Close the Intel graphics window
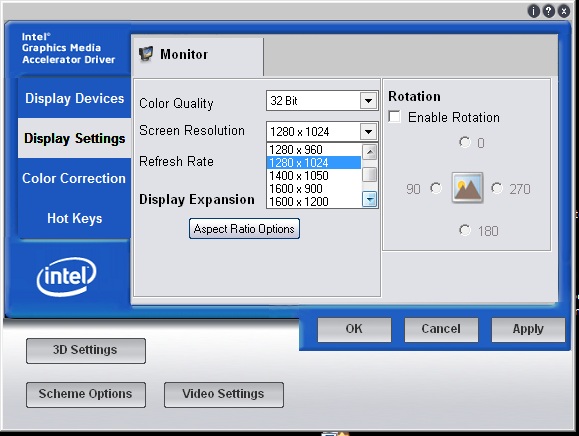Viewport: 579px width, 436px height. click(x=564, y=11)
